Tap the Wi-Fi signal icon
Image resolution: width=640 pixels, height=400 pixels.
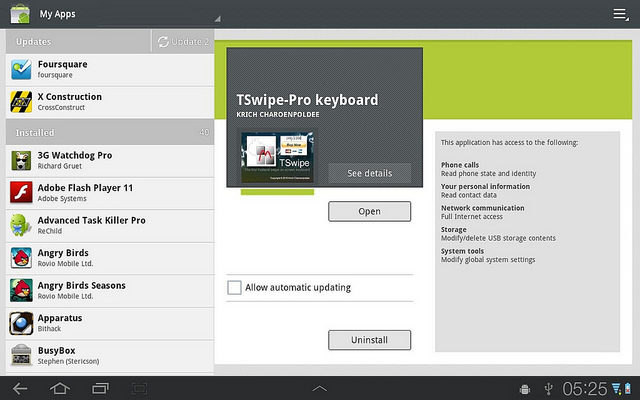[616, 388]
